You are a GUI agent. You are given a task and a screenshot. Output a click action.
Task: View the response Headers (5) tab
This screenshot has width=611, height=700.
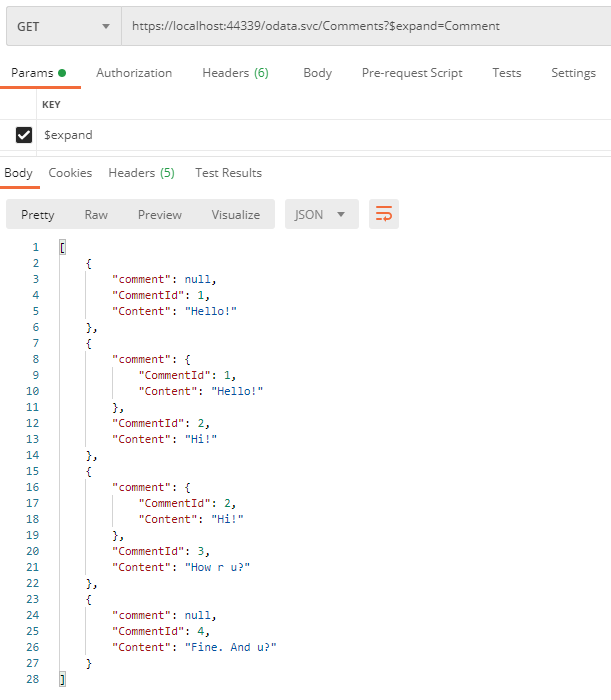(141, 173)
